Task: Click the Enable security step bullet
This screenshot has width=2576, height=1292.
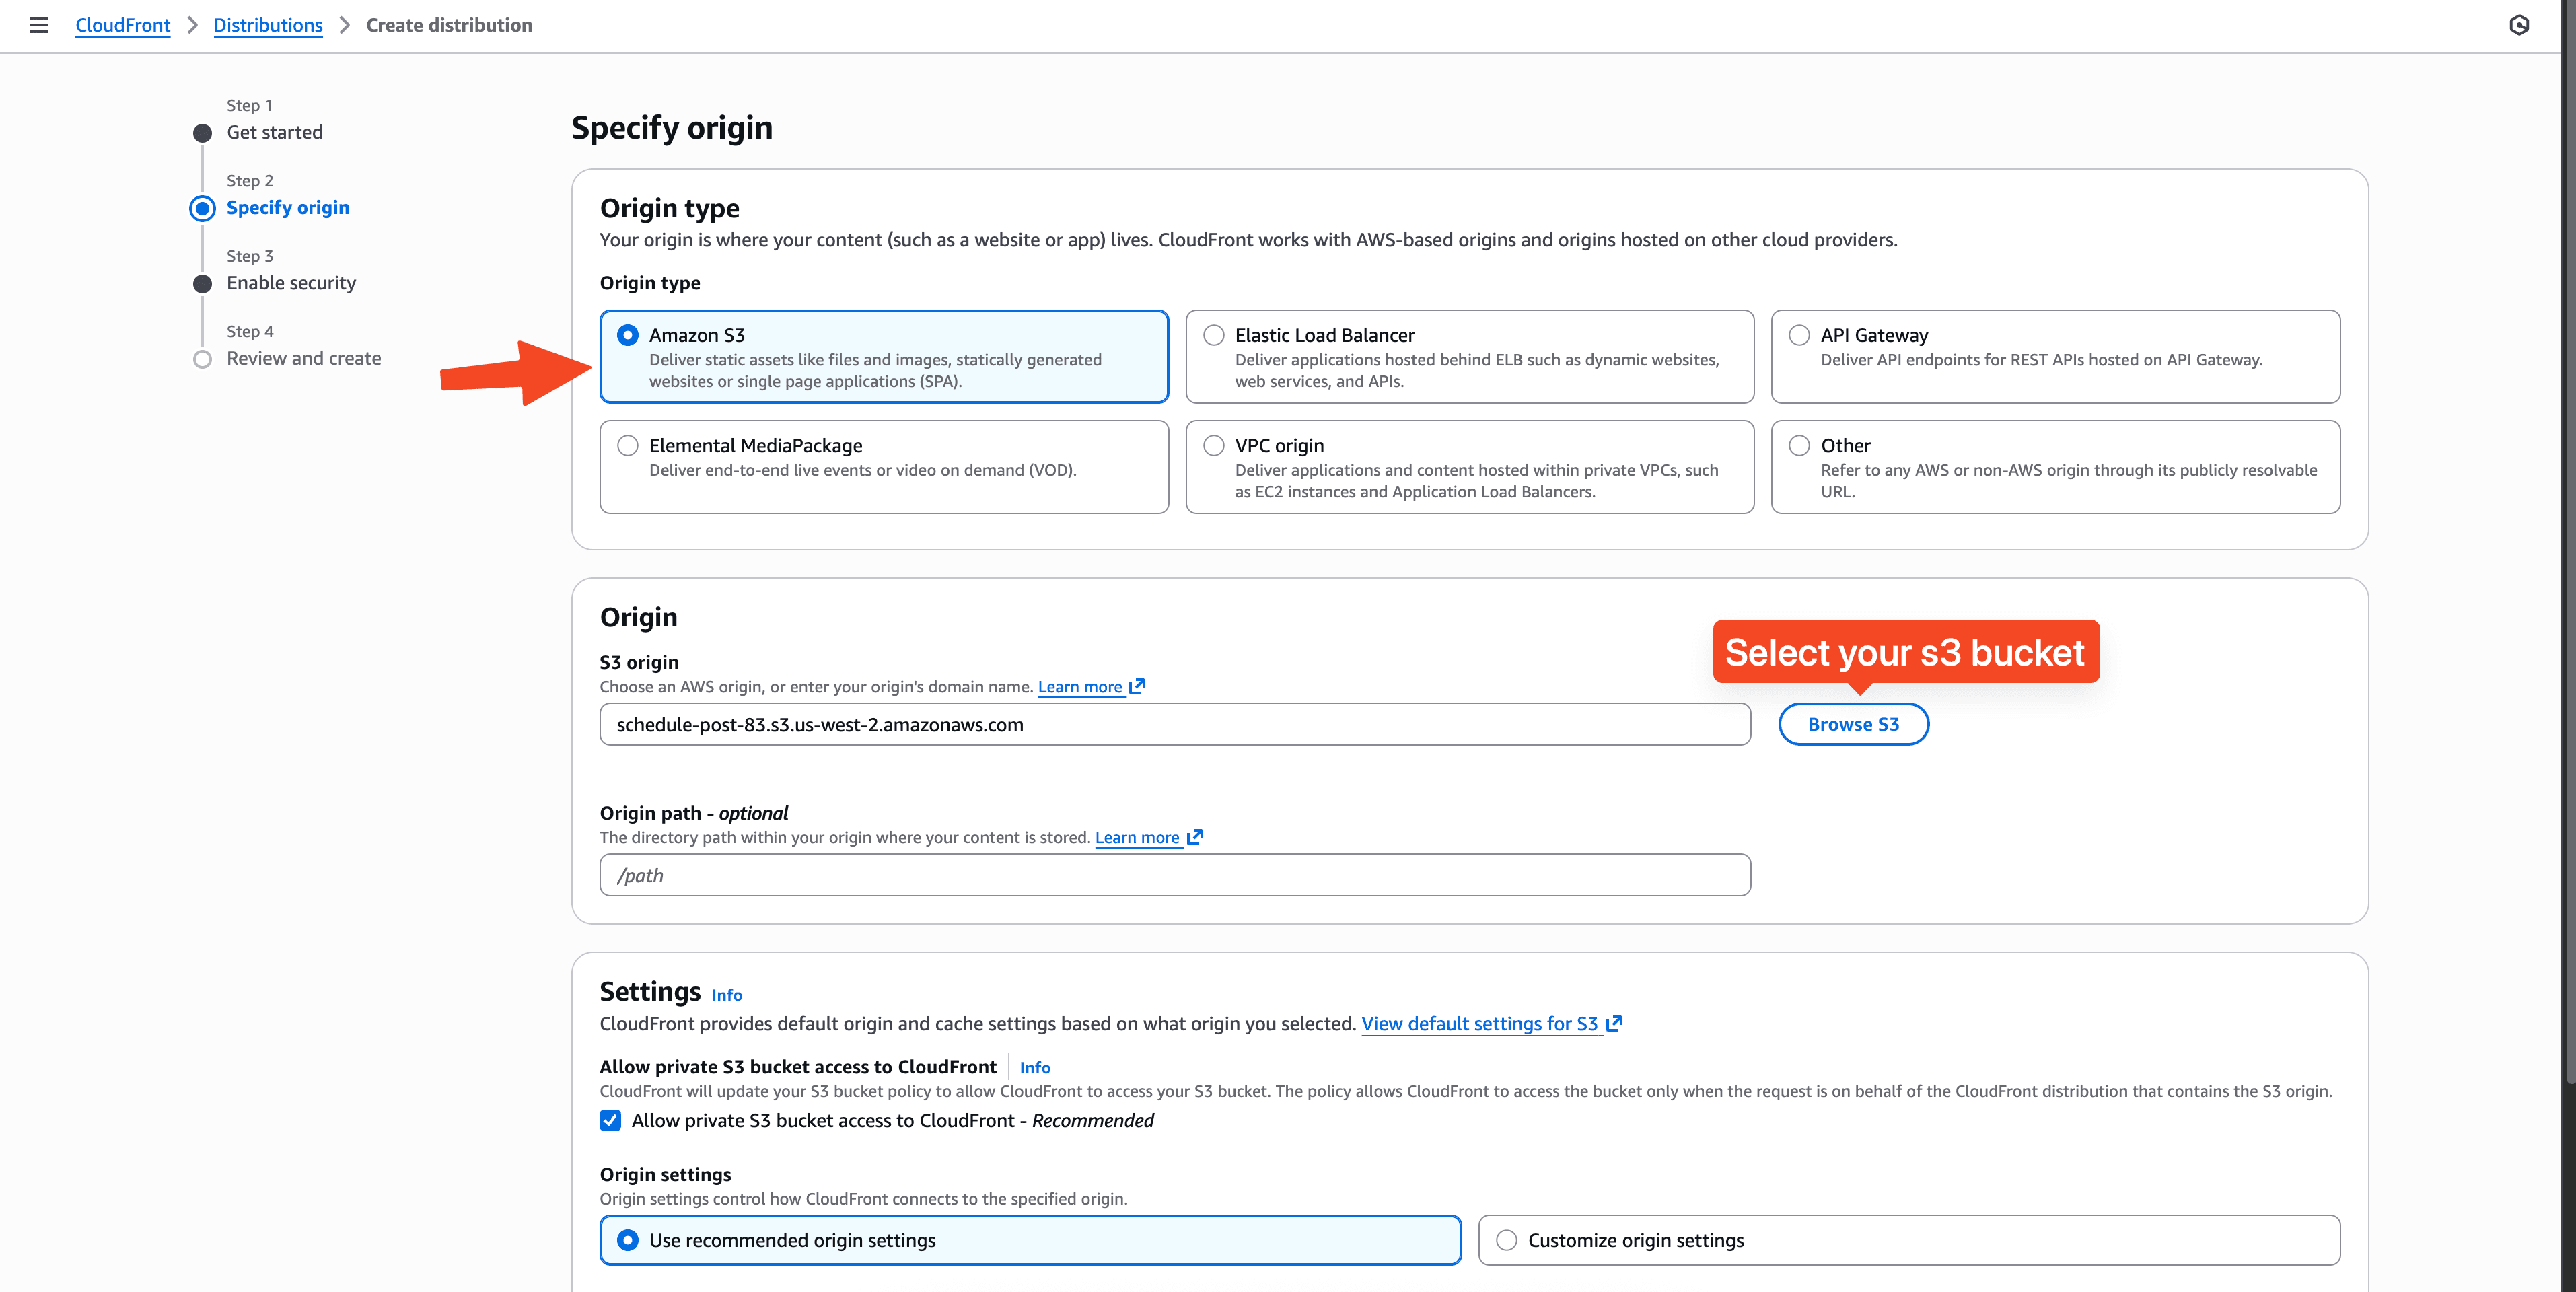Action: click(202, 284)
